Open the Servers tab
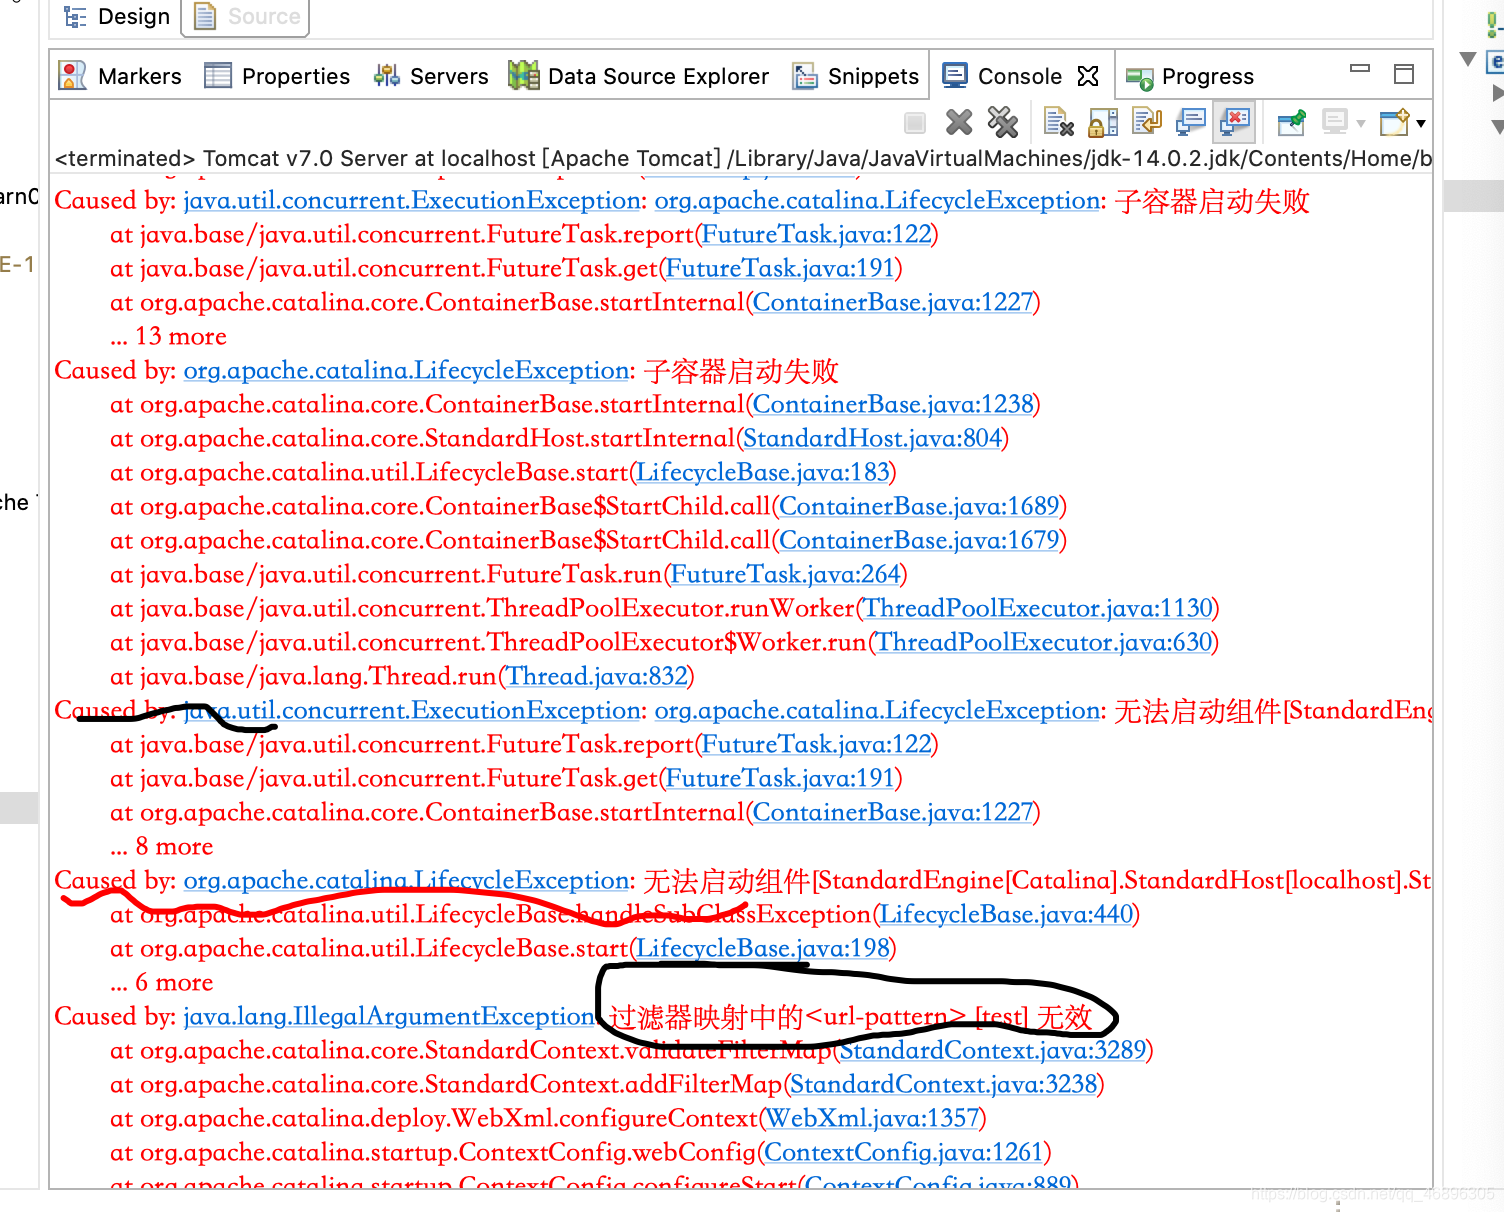Viewport: 1504px width, 1212px height. [x=431, y=76]
